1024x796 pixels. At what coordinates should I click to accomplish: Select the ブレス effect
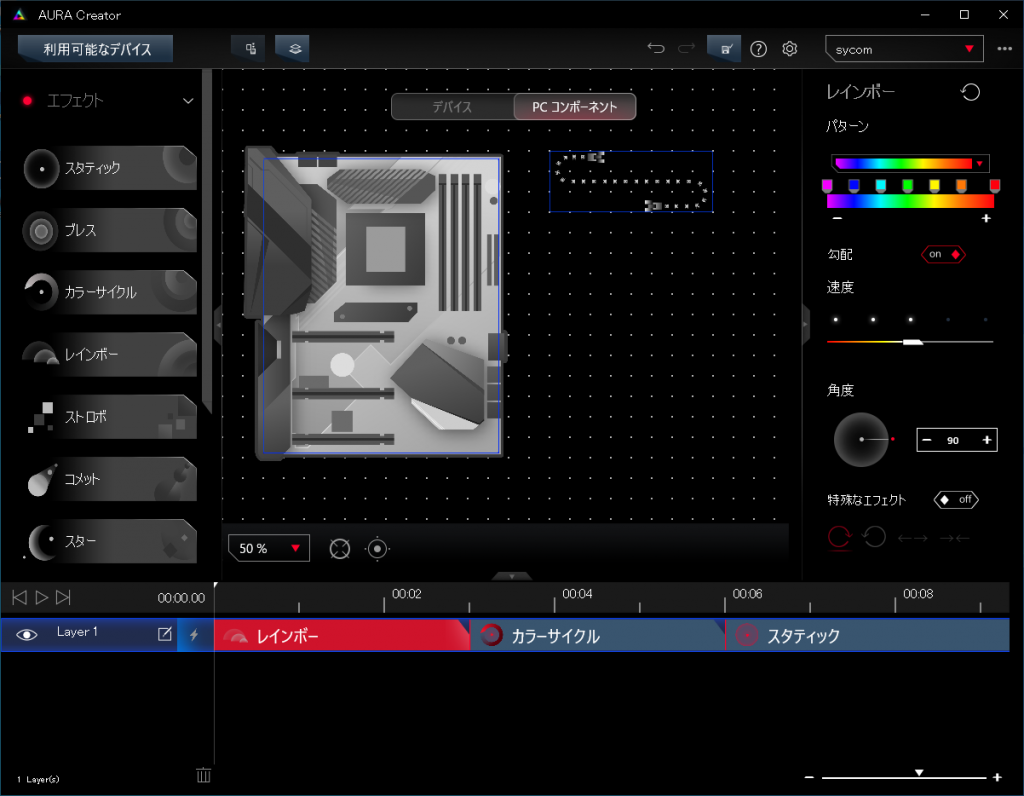tap(110, 230)
